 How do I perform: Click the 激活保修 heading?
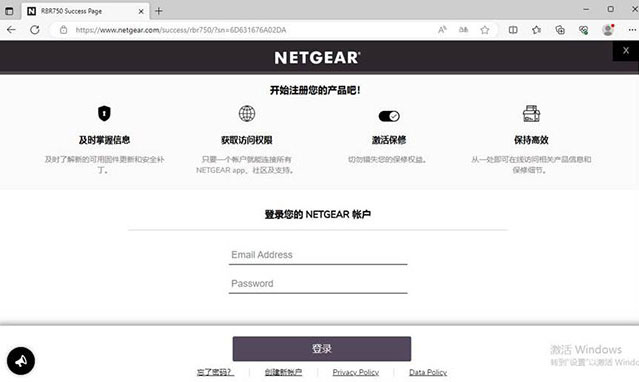click(x=389, y=140)
